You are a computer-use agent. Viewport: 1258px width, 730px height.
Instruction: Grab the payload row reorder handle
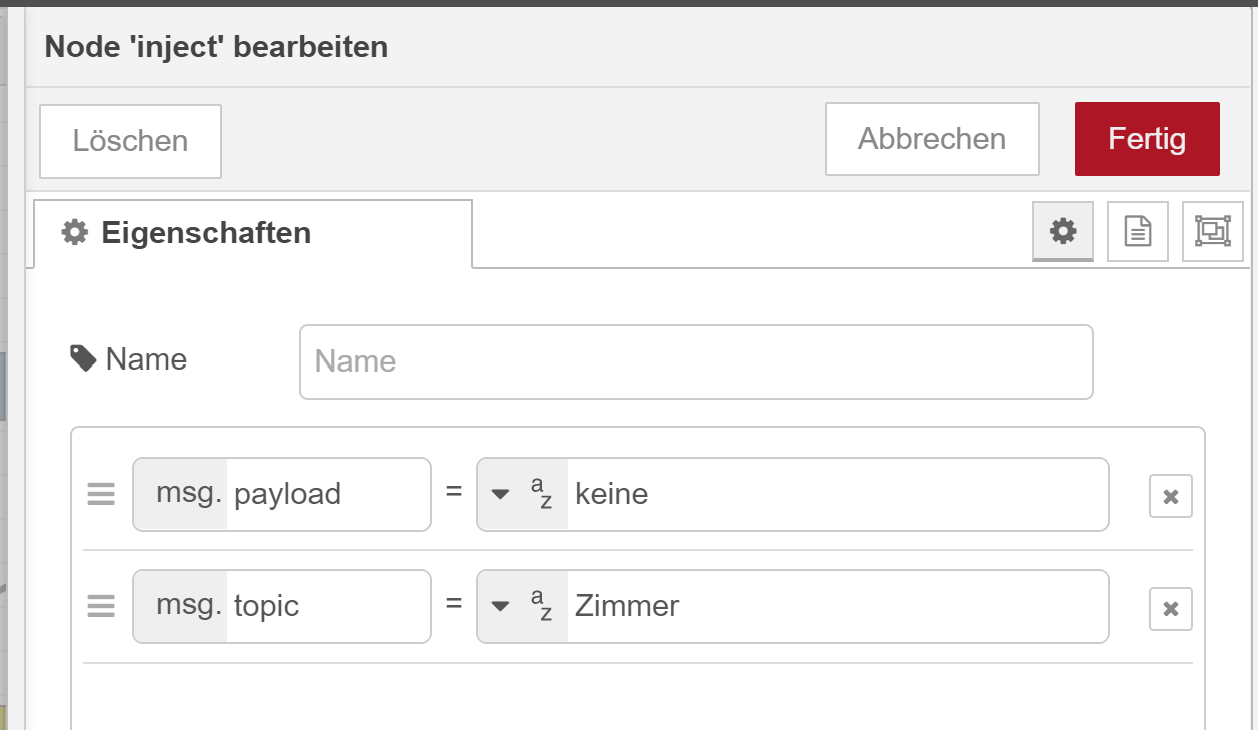coord(101,494)
